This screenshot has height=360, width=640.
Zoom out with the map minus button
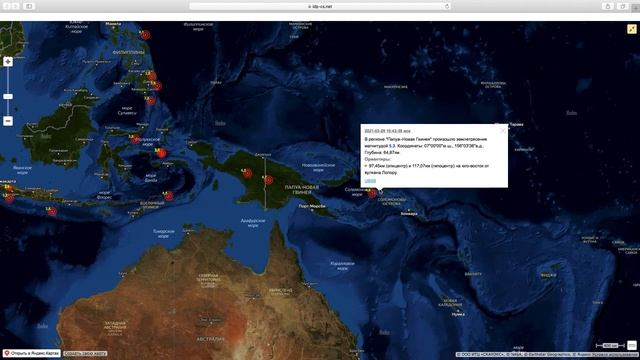8,121
